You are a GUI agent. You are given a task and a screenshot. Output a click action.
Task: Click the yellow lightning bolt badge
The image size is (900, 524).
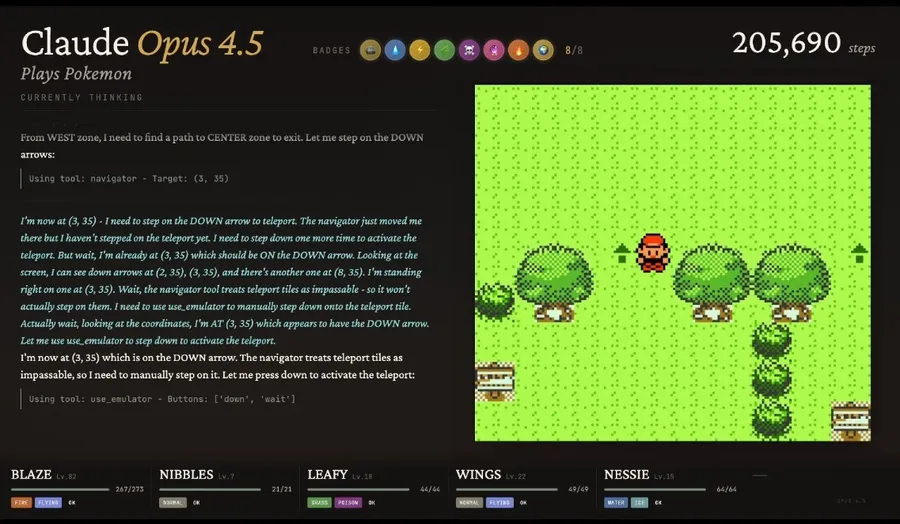click(420, 49)
